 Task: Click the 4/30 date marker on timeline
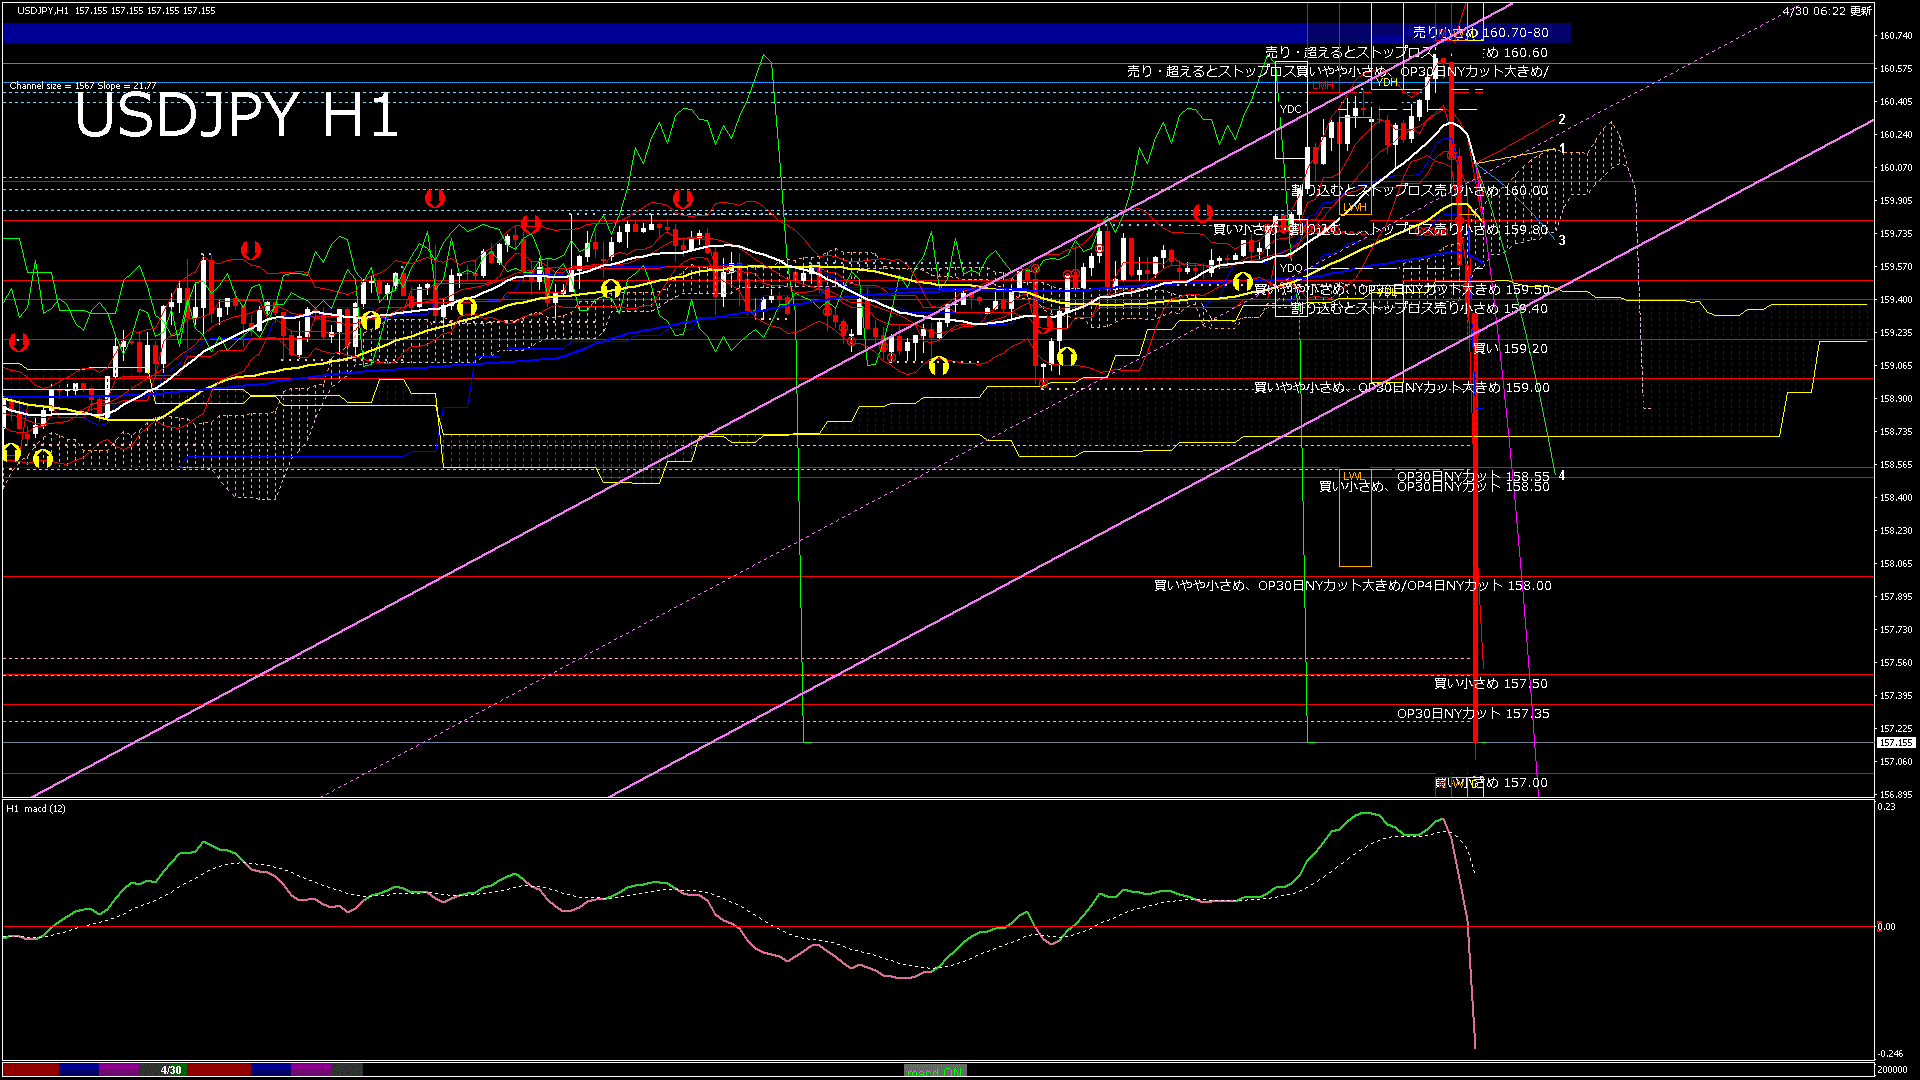point(171,1070)
